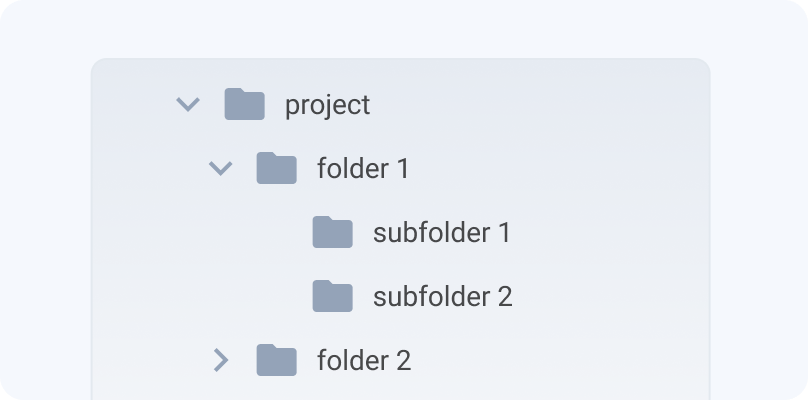Viewport: 808px width, 400px height.
Task: Click the project folder icon
Action: click(x=245, y=104)
